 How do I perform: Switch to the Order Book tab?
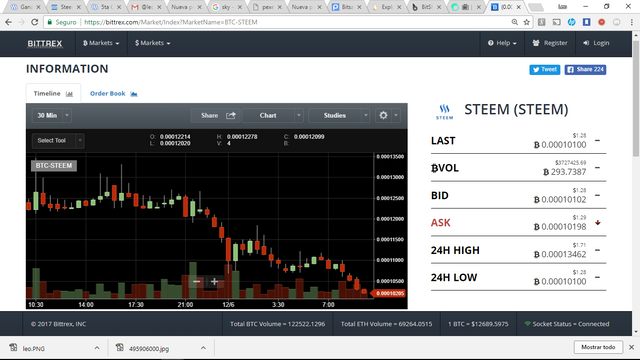(x=113, y=93)
